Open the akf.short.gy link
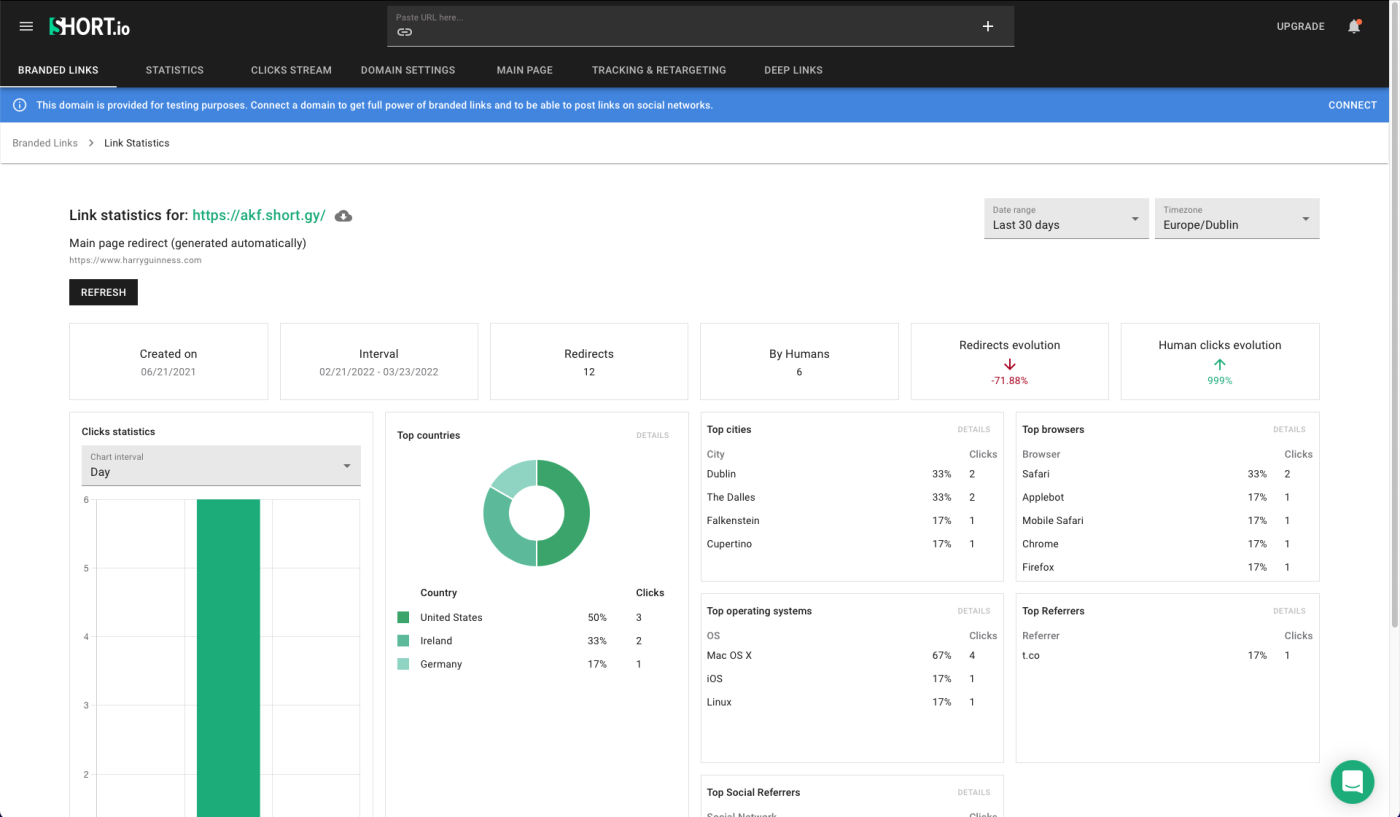Image resolution: width=1400 pixels, height=817 pixels. (259, 215)
